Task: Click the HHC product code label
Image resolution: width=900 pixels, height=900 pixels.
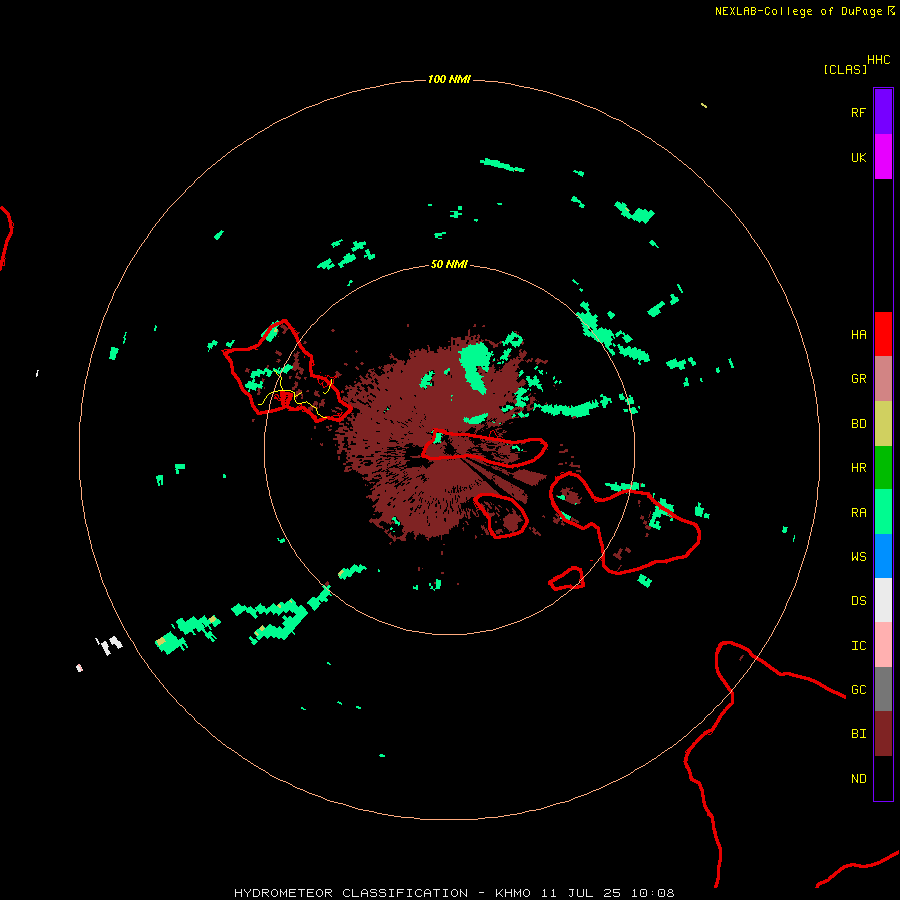Action: [x=878, y=60]
